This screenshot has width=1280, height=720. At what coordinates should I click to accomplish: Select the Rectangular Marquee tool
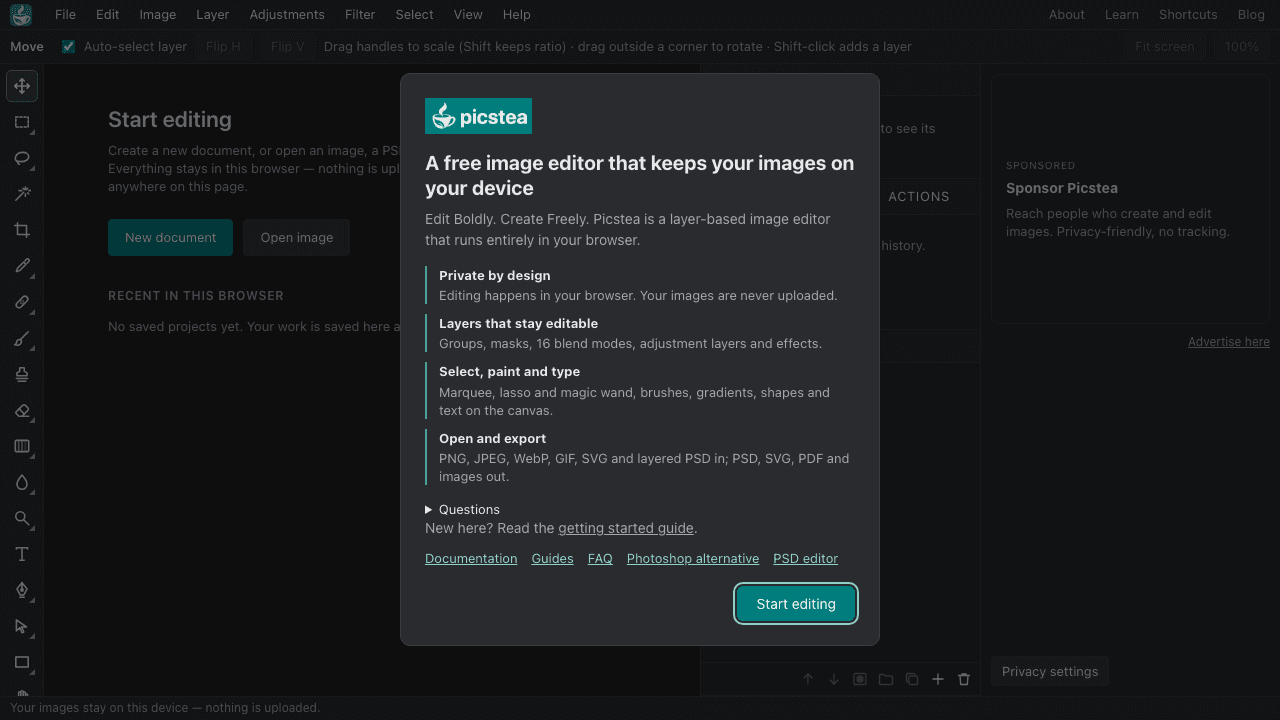coord(22,122)
